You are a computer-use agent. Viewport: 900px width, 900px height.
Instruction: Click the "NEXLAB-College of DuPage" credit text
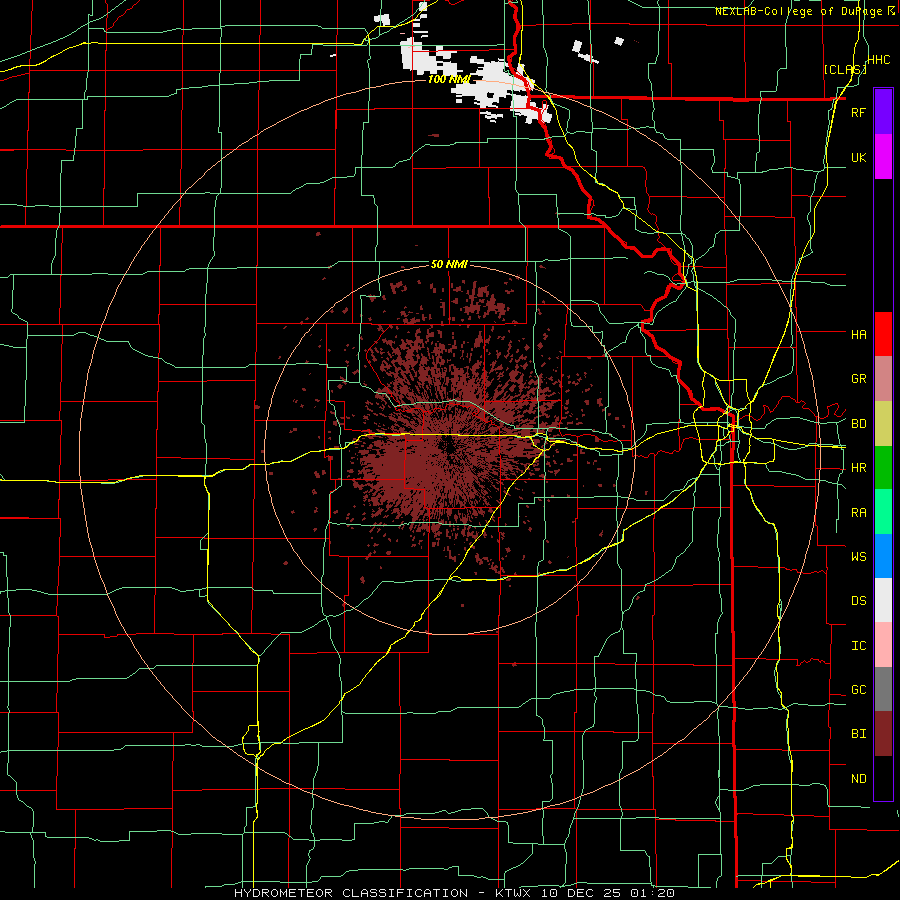click(798, 11)
